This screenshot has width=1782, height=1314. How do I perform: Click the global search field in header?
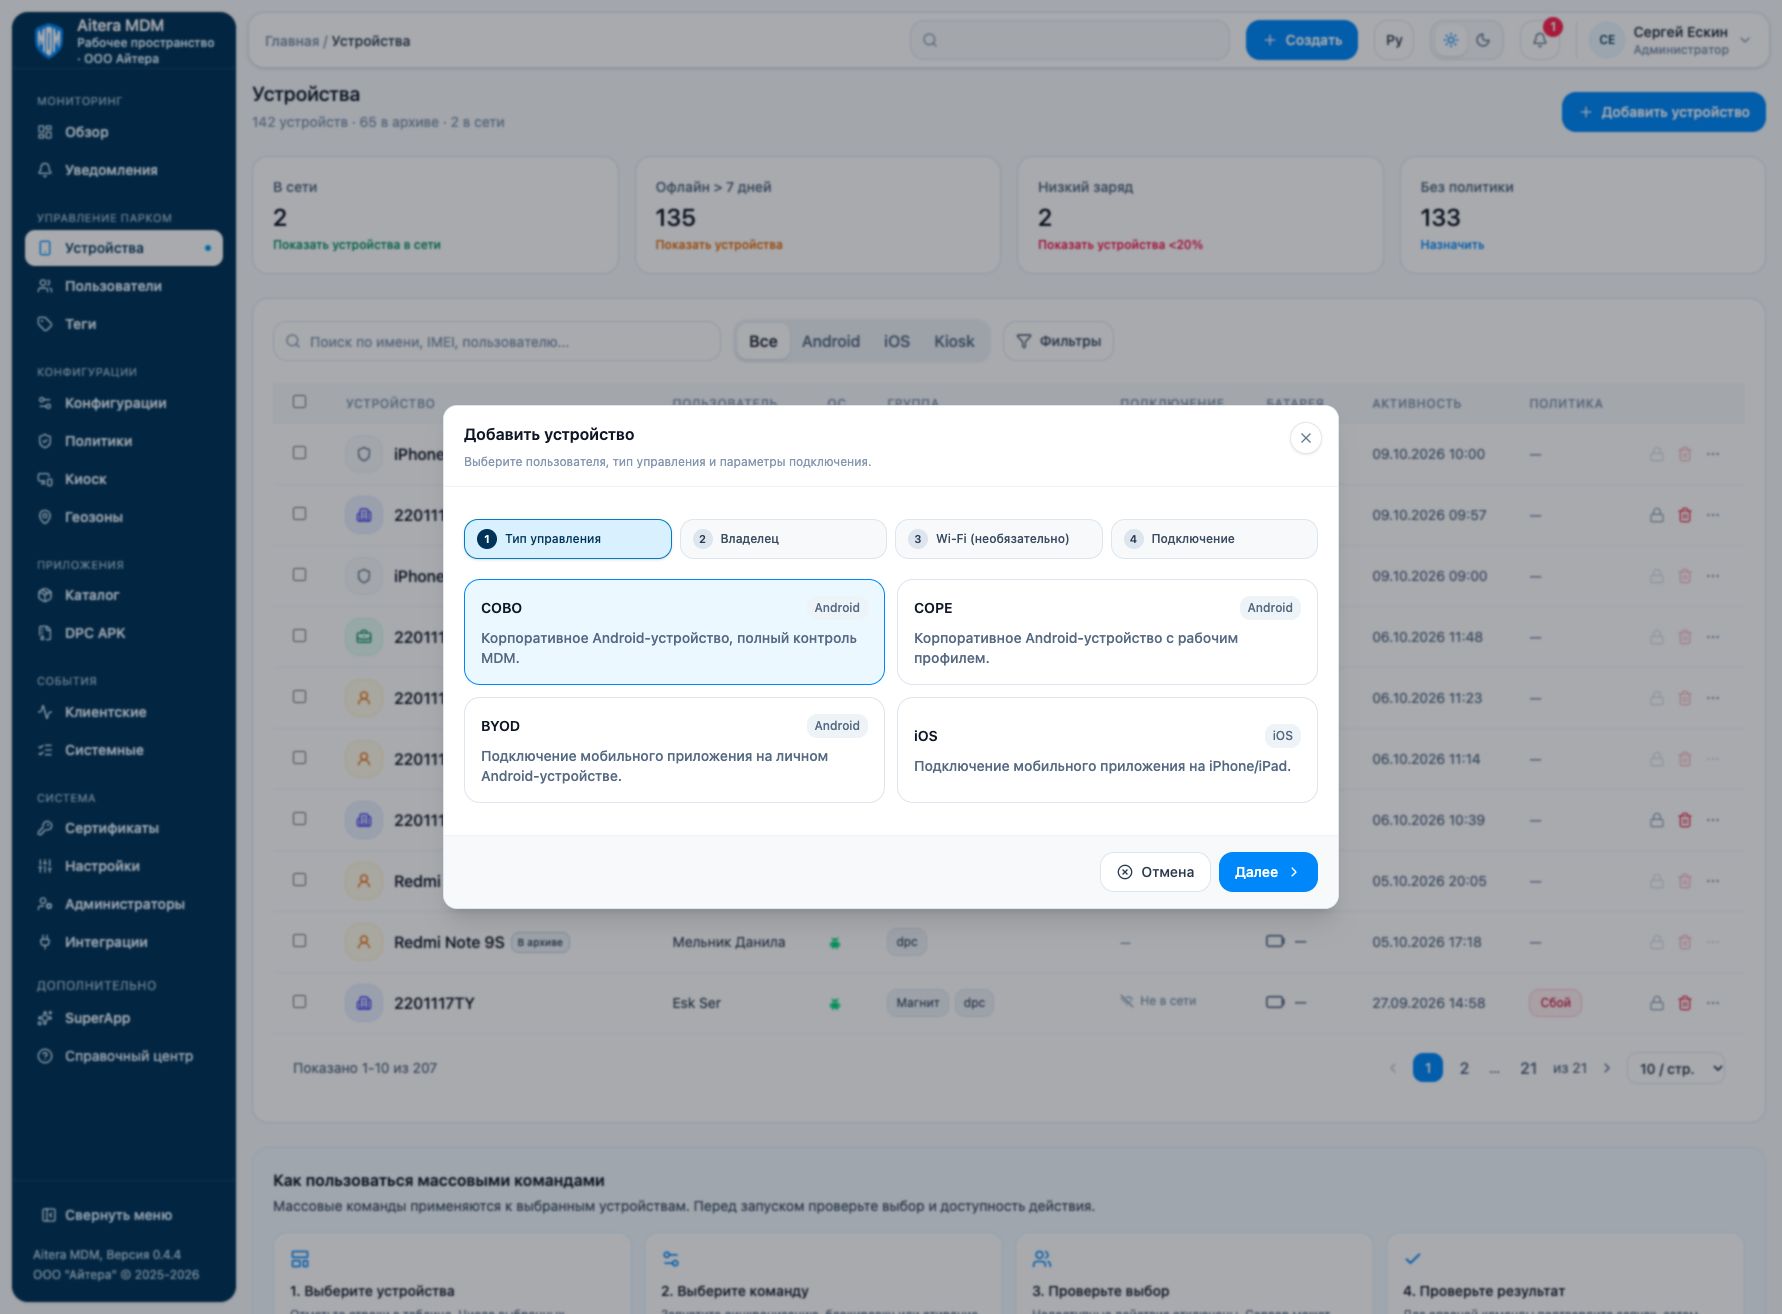point(1070,40)
